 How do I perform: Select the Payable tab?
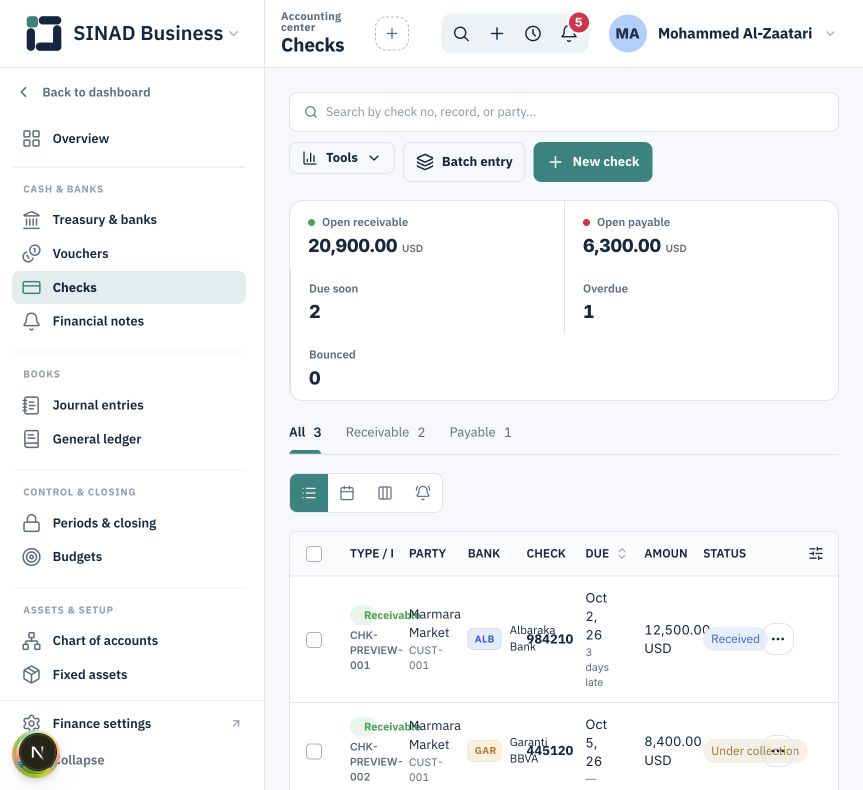(480, 433)
